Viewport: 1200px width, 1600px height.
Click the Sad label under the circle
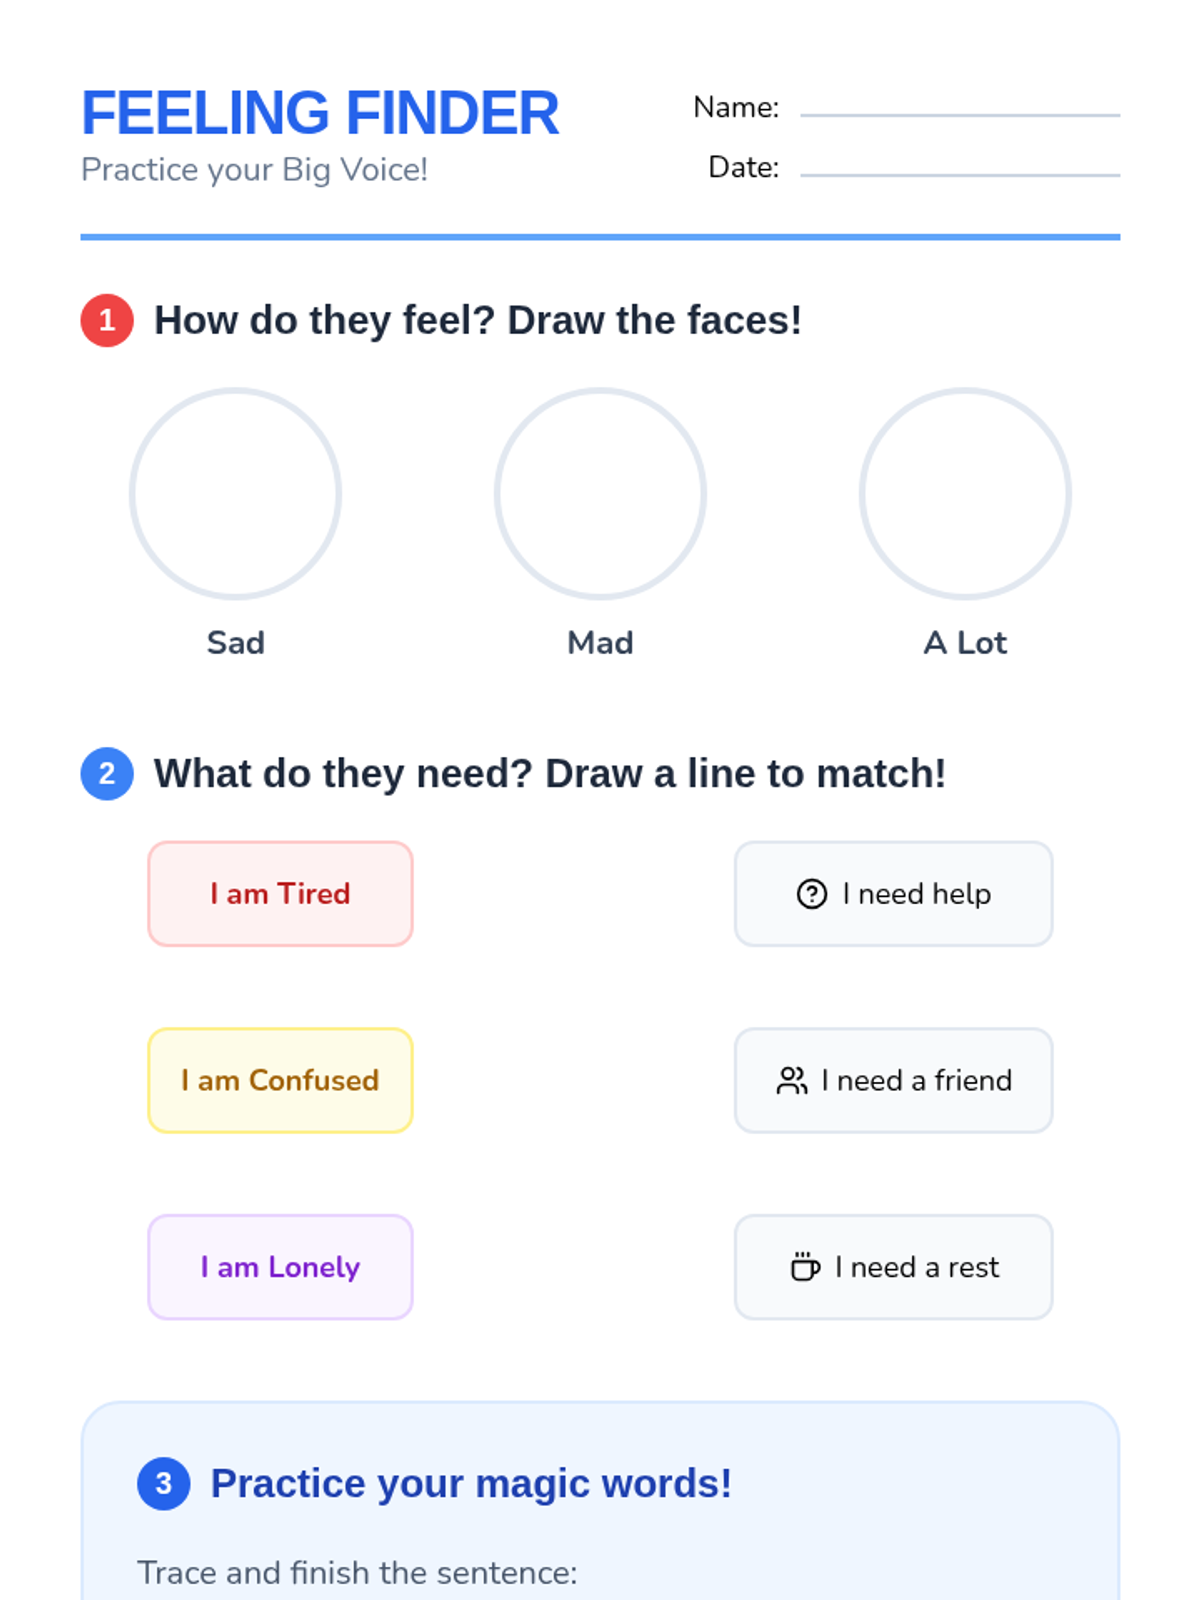click(236, 643)
